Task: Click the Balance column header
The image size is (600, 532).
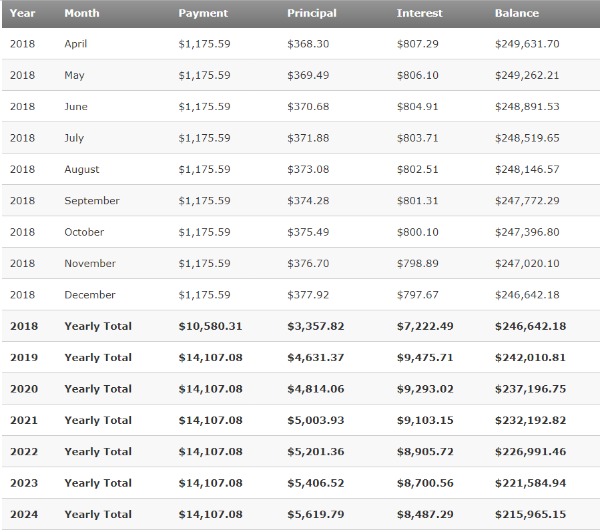Action: pos(516,13)
